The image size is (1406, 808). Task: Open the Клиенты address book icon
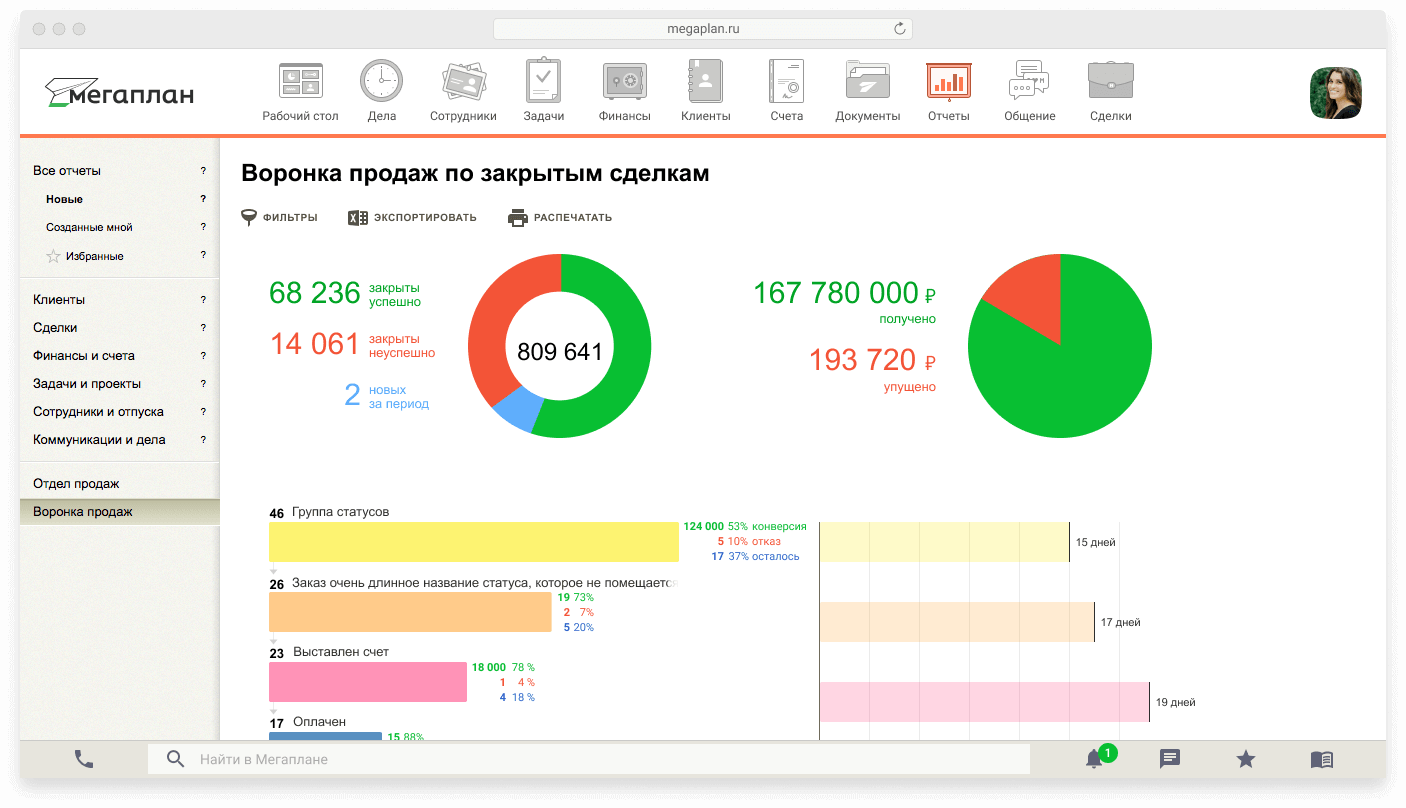pyautogui.click(x=705, y=81)
